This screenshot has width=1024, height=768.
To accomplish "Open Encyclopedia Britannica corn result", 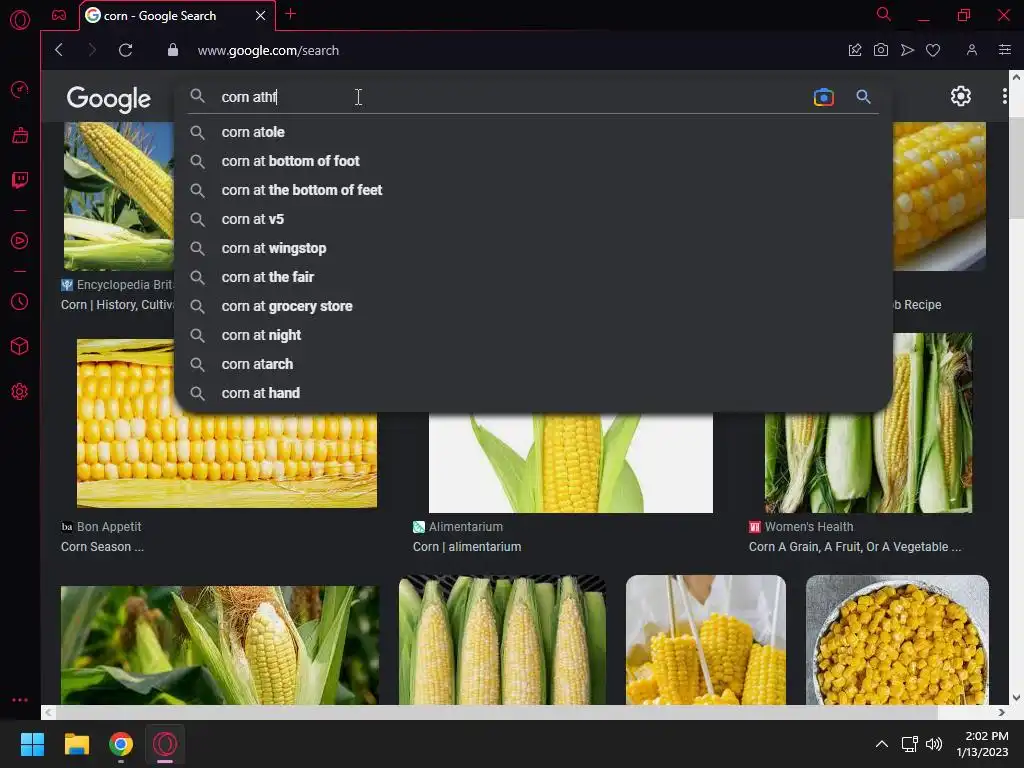I will coord(118,304).
